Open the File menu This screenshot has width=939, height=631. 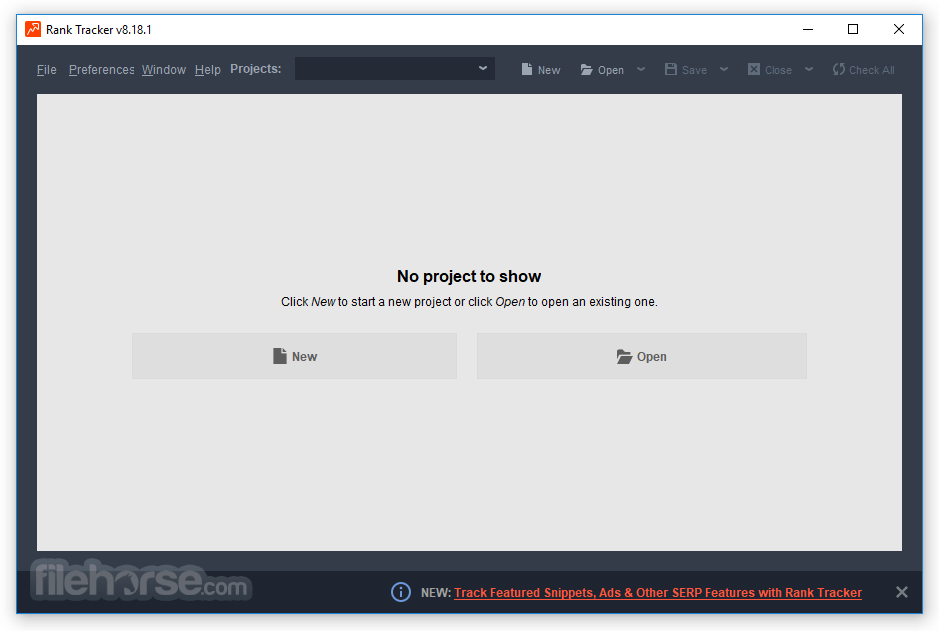coord(47,69)
